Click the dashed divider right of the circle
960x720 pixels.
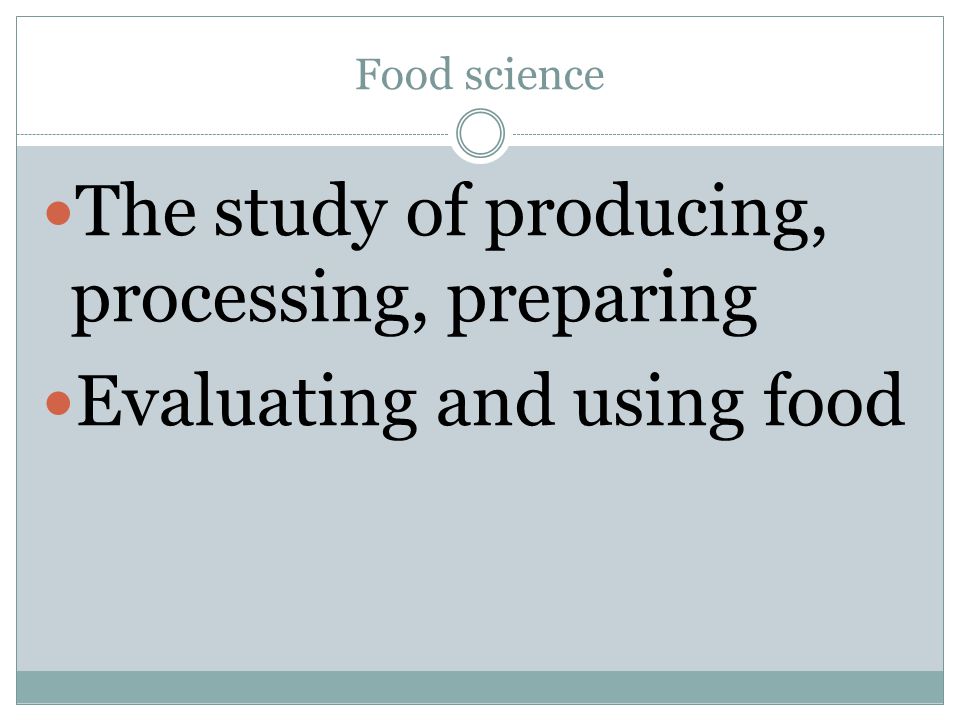(728, 134)
